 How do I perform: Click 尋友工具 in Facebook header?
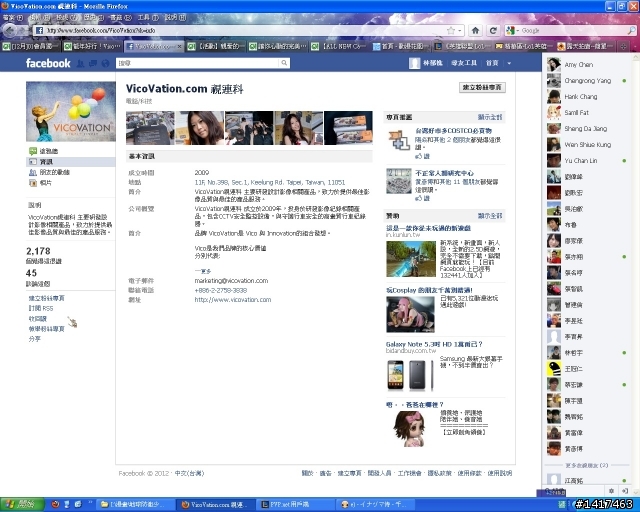[x=464, y=63]
